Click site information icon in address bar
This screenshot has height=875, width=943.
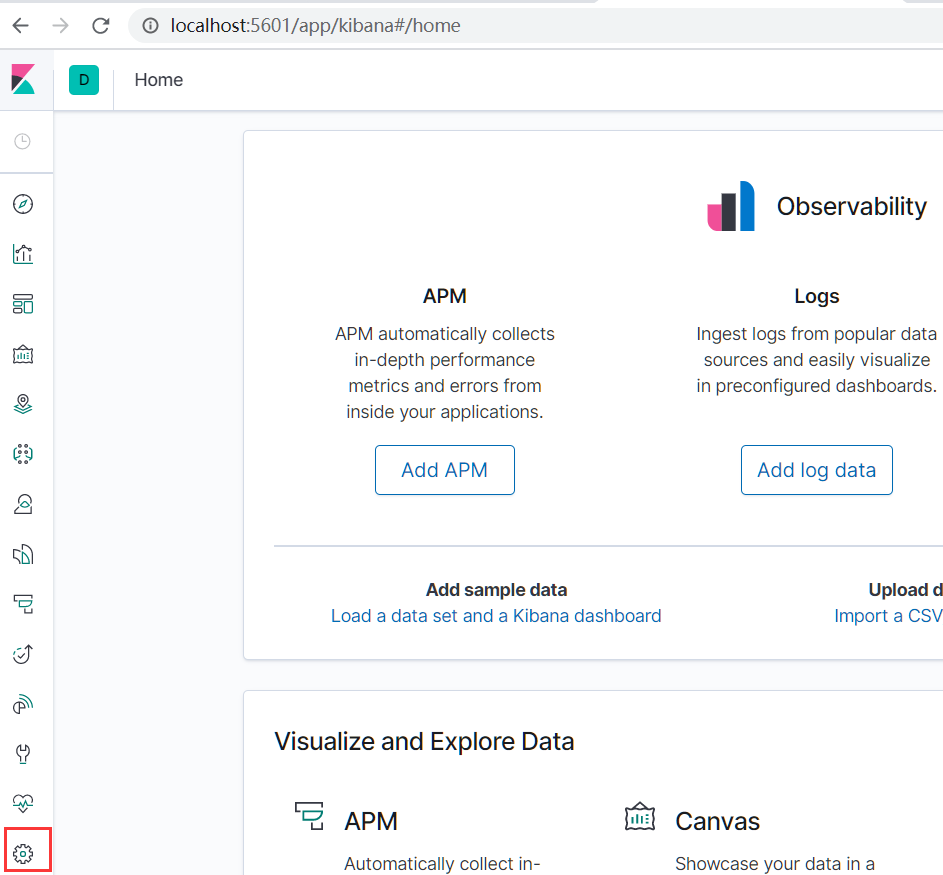point(150,25)
